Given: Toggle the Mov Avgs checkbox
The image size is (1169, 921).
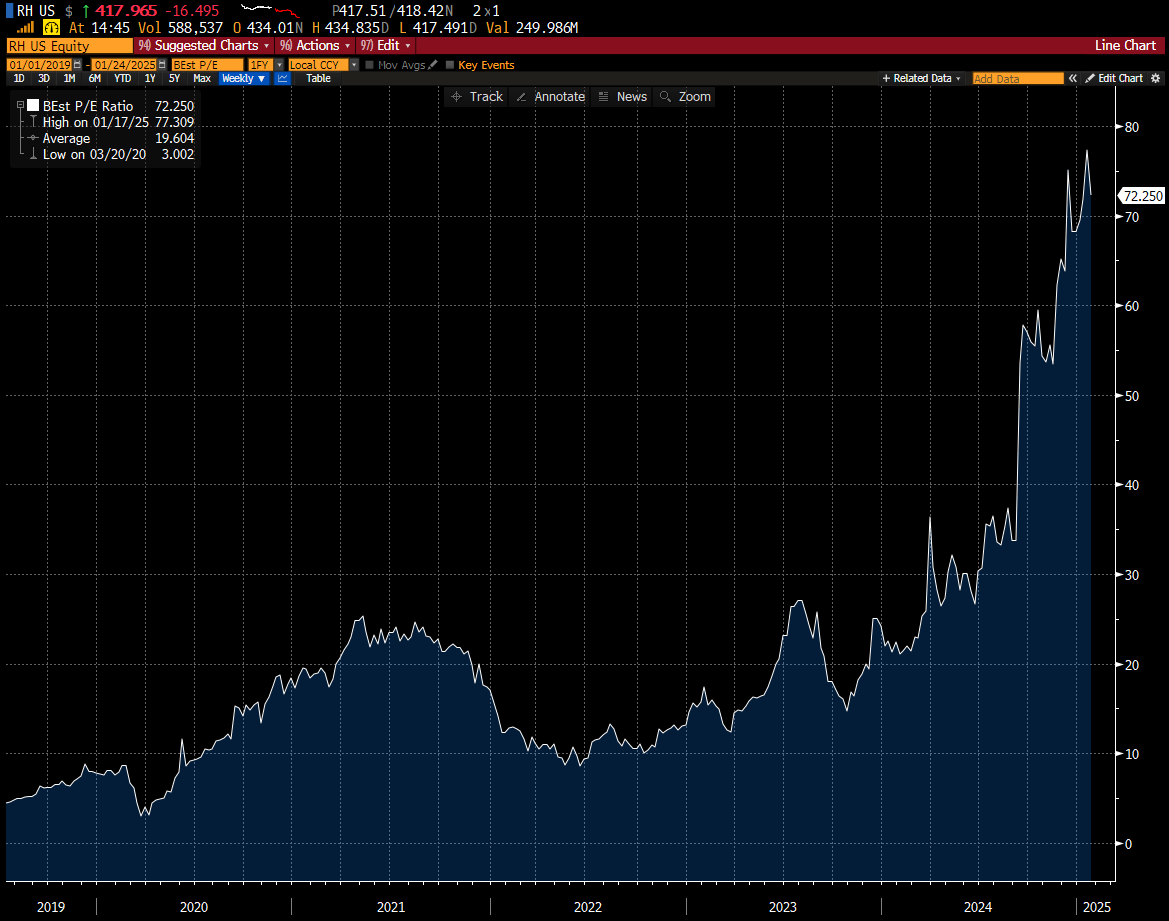Looking at the screenshot, I should click(x=369, y=65).
